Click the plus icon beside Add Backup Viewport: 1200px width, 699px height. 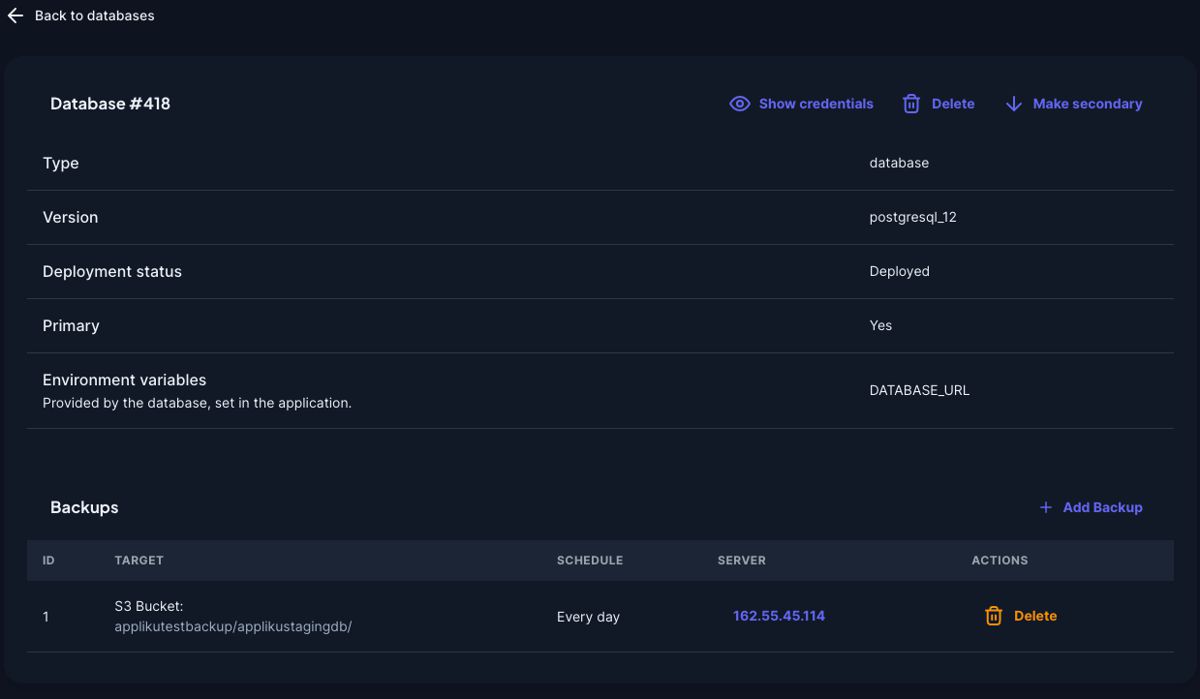point(1046,507)
